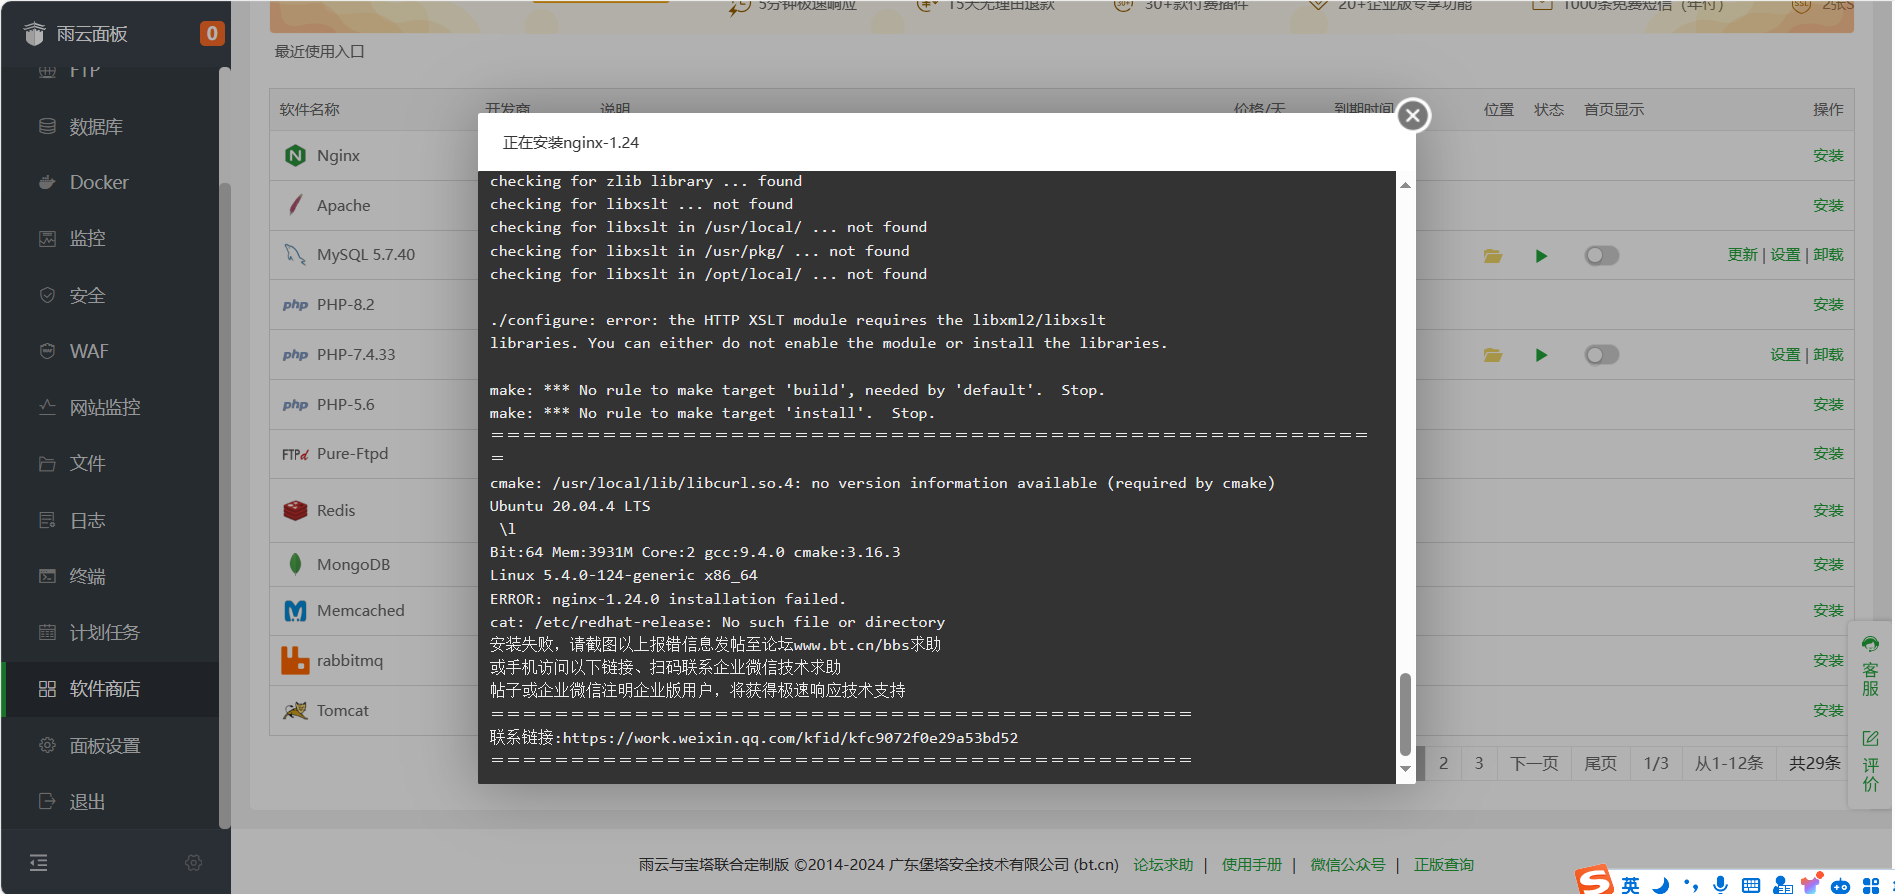Click Sogou soft keyboard icon
This screenshot has width=1895, height=894.
pyautogui.click(x=1751, y=885)
